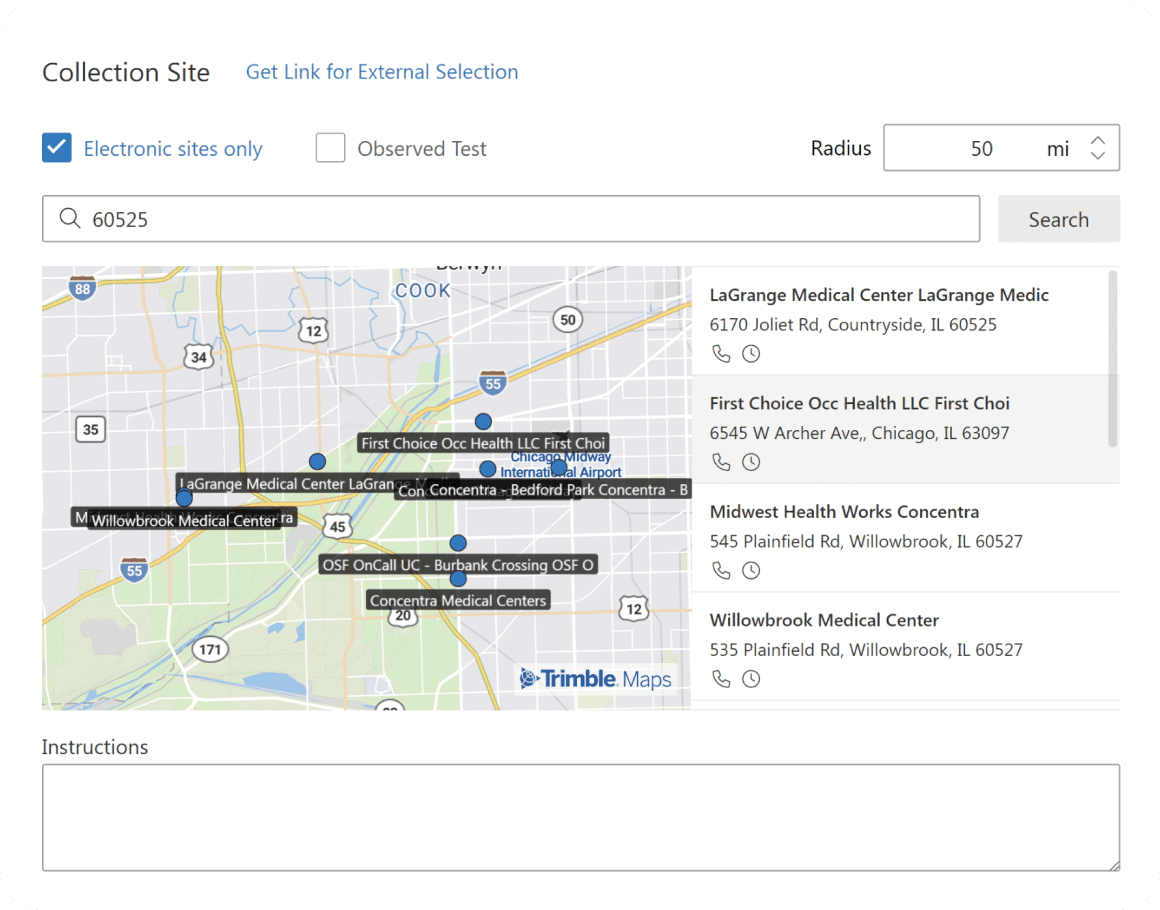
Task: Click the Radius value field
Action: coord(981,148)
